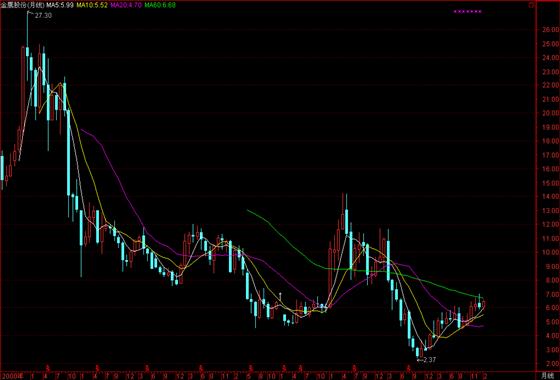Click the tall candlestick reaching 27.30

click(27, 46)
